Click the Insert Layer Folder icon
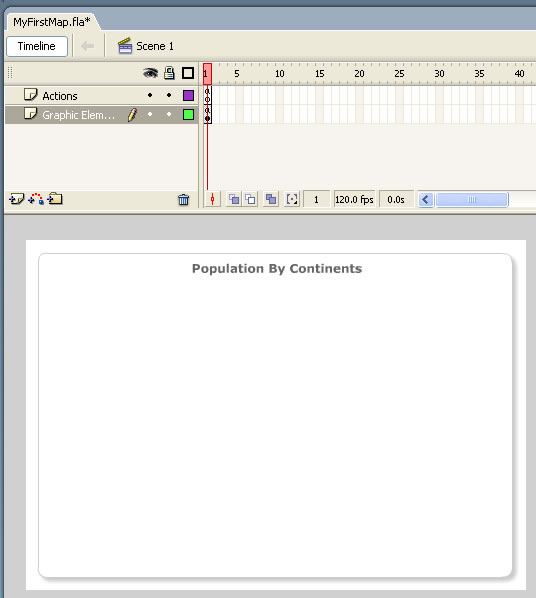Image resolution: width=536 pixels, height=598 pixels. [55, 198]
